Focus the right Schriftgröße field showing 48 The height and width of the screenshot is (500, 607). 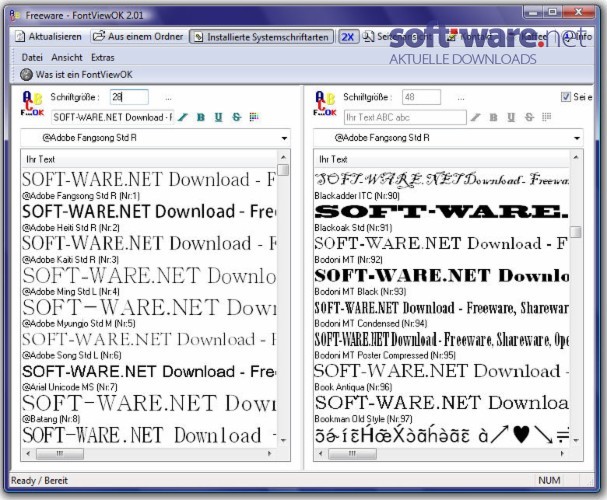pos(421,97)
